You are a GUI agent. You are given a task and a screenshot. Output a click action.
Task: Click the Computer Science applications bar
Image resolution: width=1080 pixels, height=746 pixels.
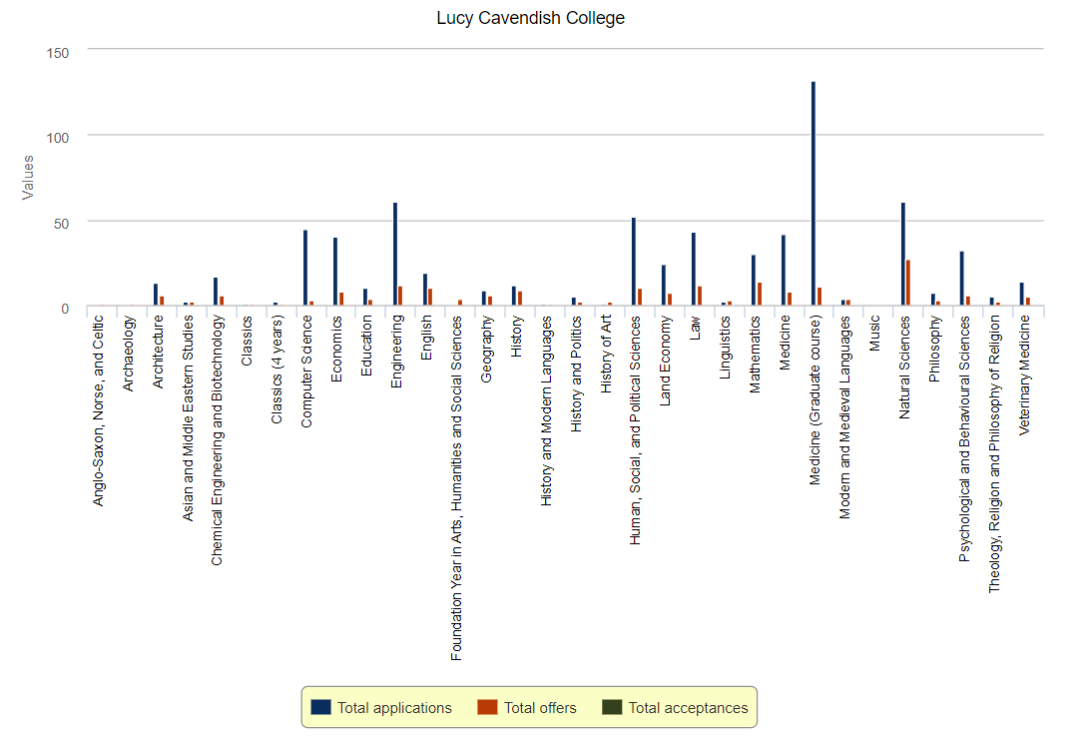(305, 268)
